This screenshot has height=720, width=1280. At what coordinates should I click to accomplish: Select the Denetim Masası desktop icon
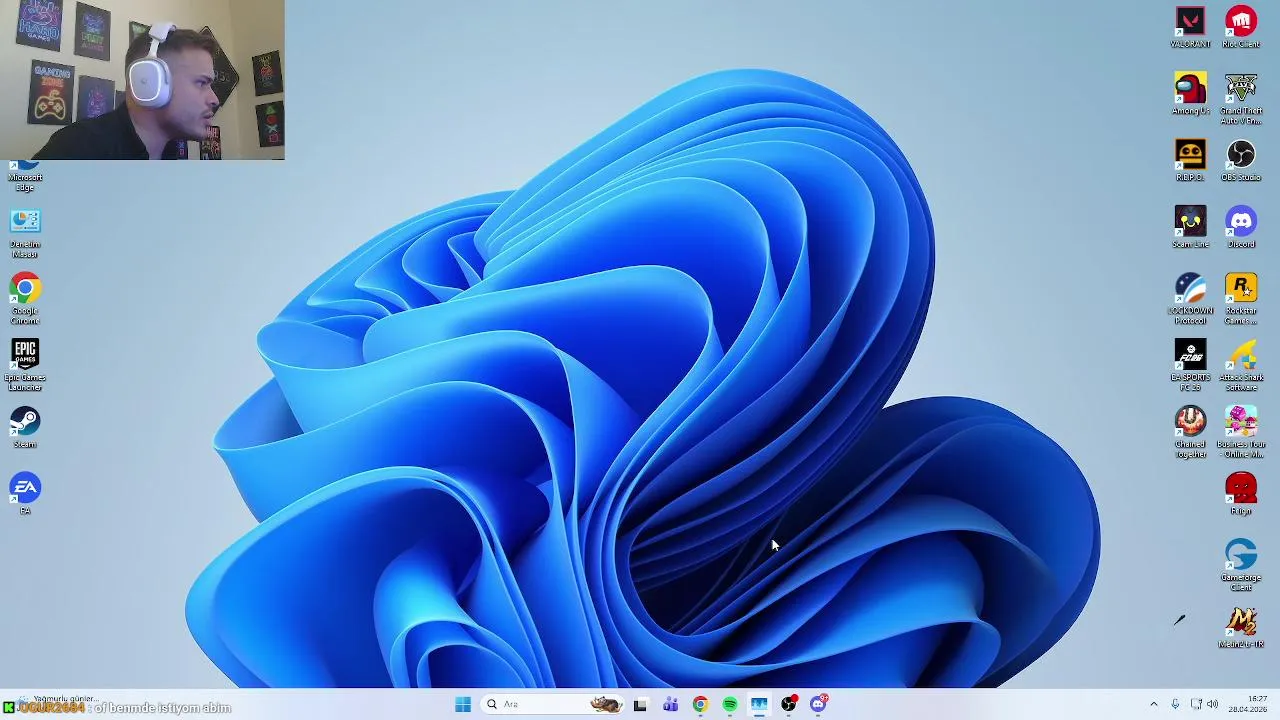point(25,232)
